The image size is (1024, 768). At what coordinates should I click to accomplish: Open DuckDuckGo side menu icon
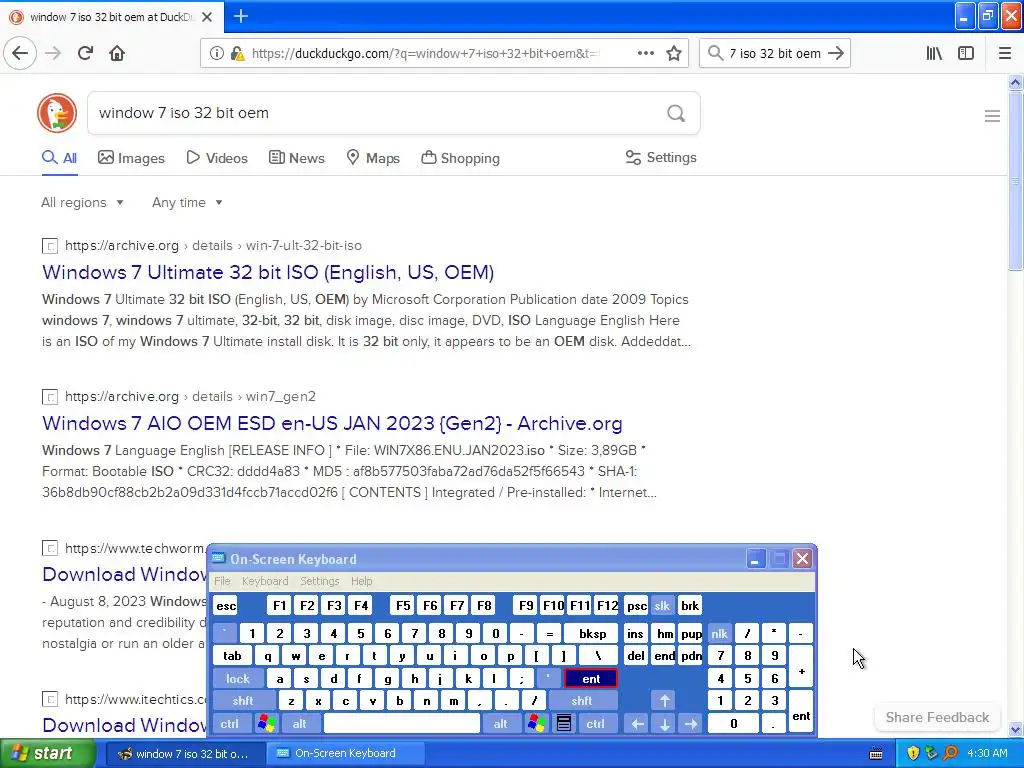pos(992,116)
